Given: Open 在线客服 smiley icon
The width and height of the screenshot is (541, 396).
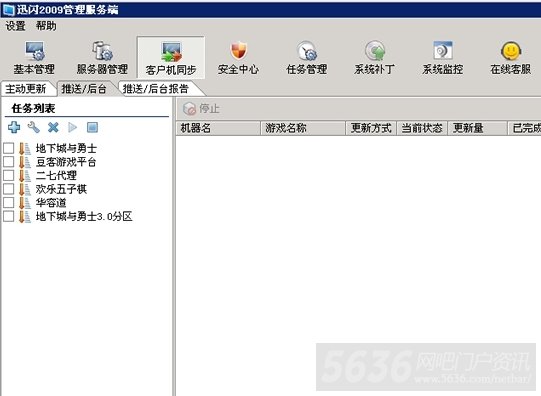Looking at the screenshot, I should (x=511, y=51).
